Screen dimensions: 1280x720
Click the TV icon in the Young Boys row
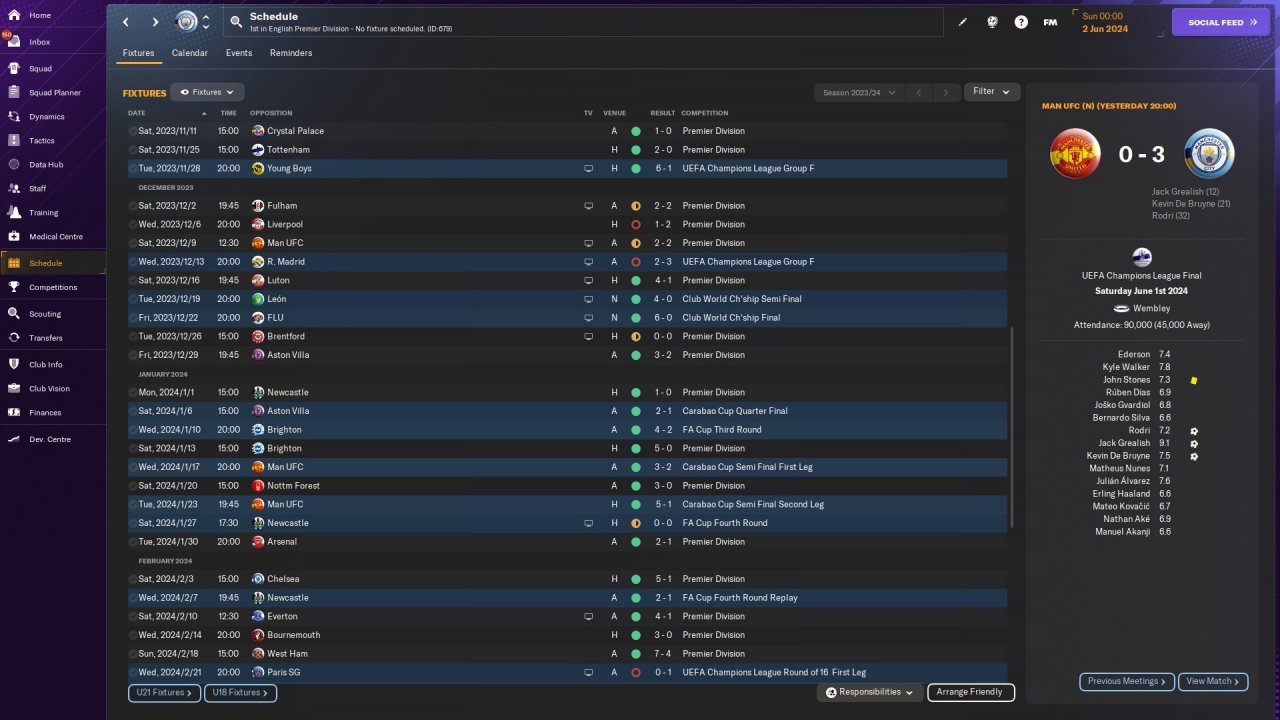point(589,169)
